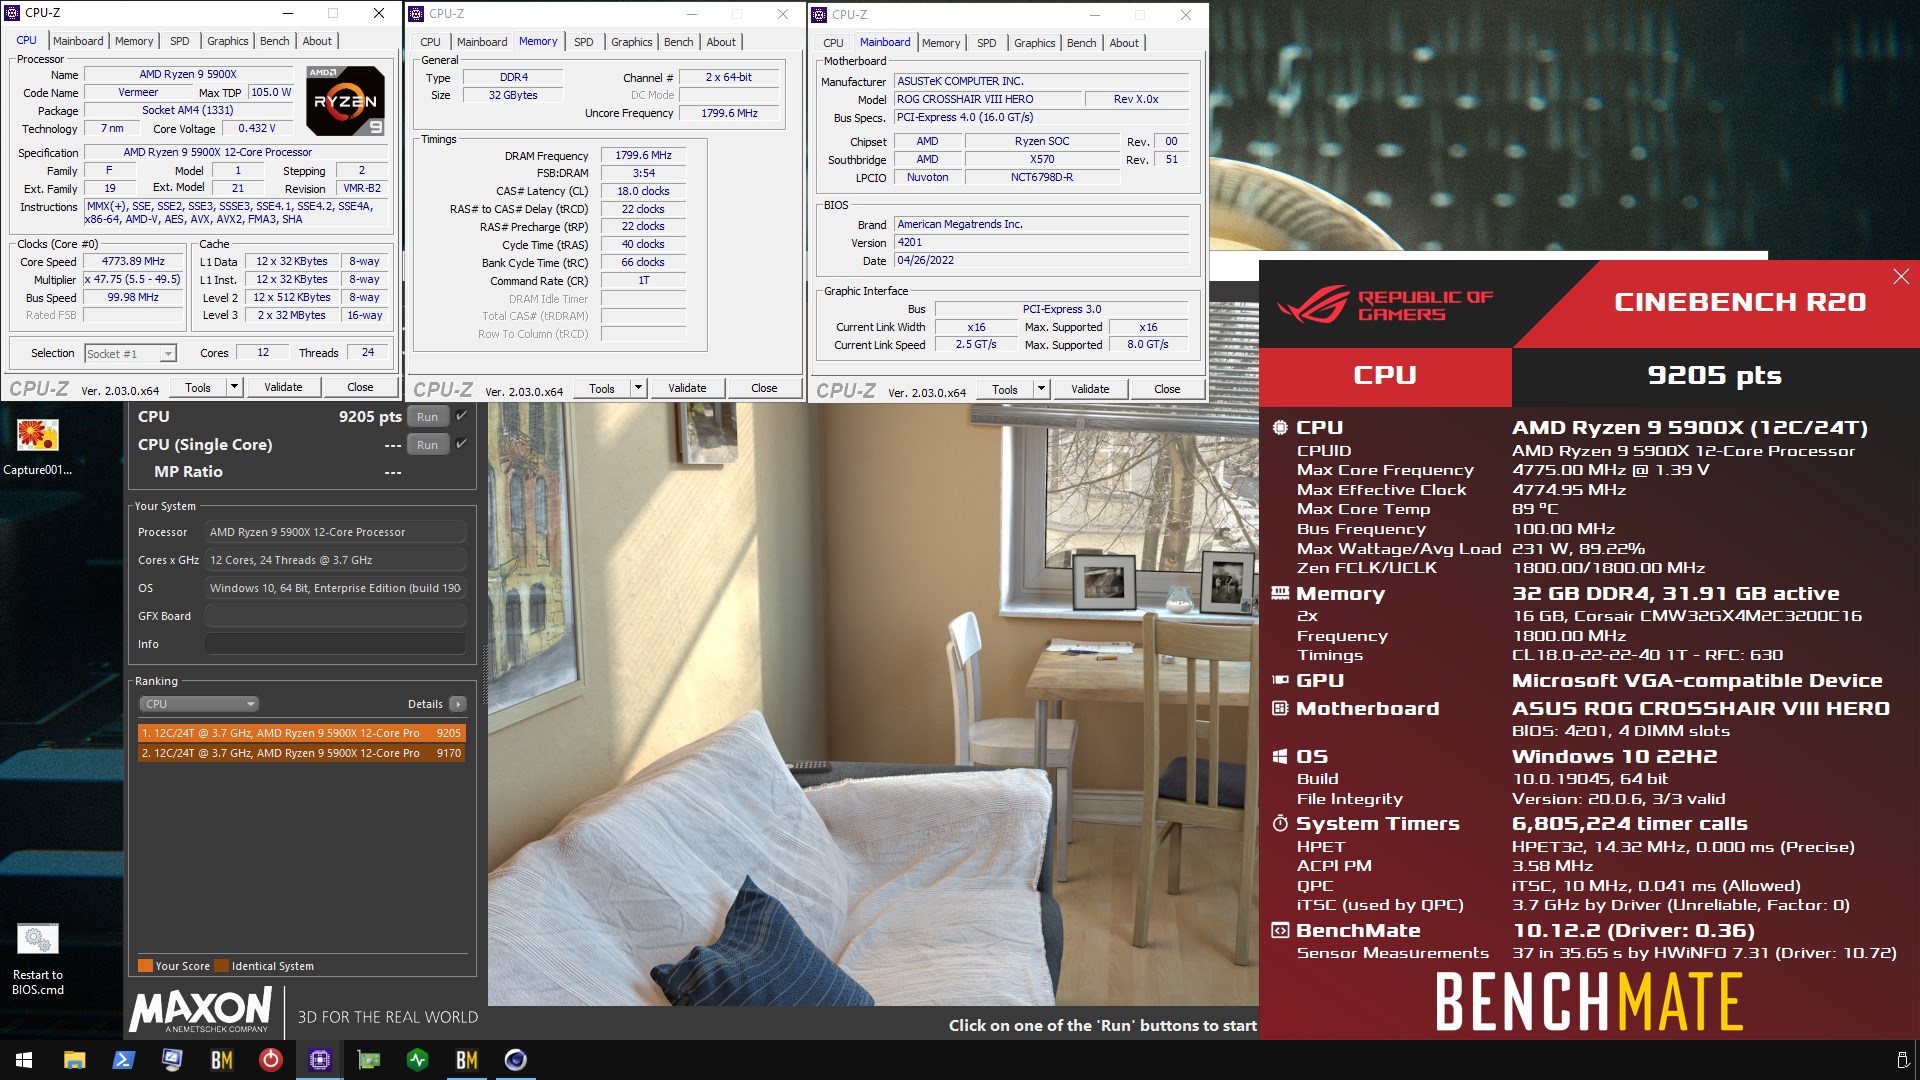
Task: Open the Windows Start menu
Action: coord(24,1060)
